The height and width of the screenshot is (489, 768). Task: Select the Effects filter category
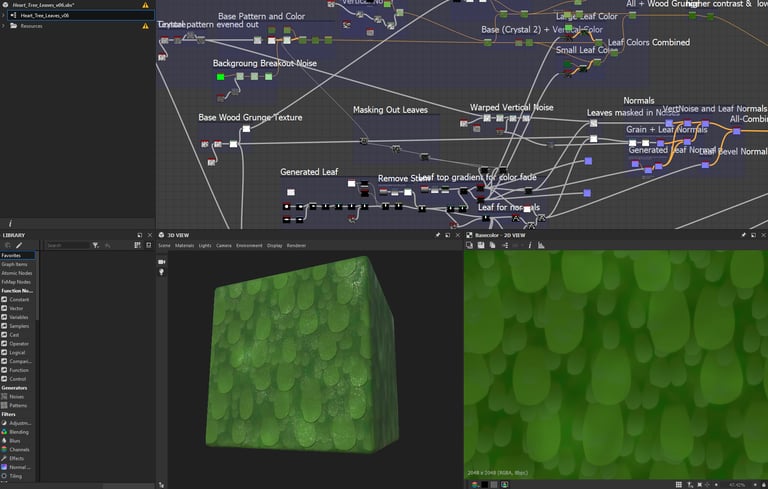click(18, 458)
